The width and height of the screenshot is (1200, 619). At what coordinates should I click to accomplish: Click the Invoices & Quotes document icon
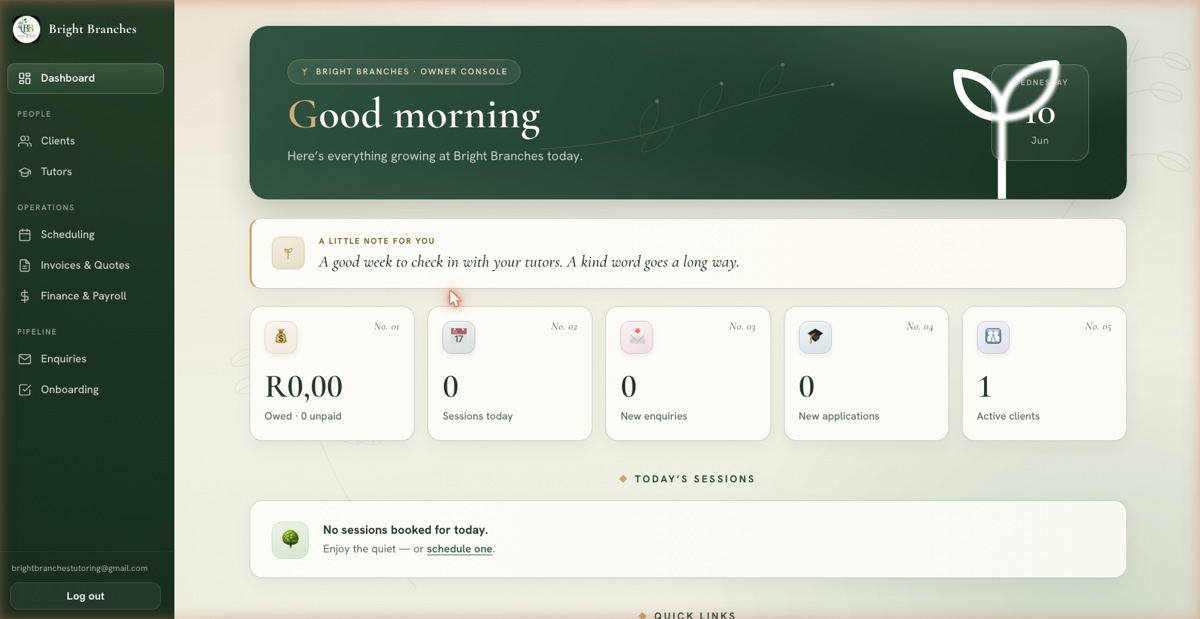point(25,266)
